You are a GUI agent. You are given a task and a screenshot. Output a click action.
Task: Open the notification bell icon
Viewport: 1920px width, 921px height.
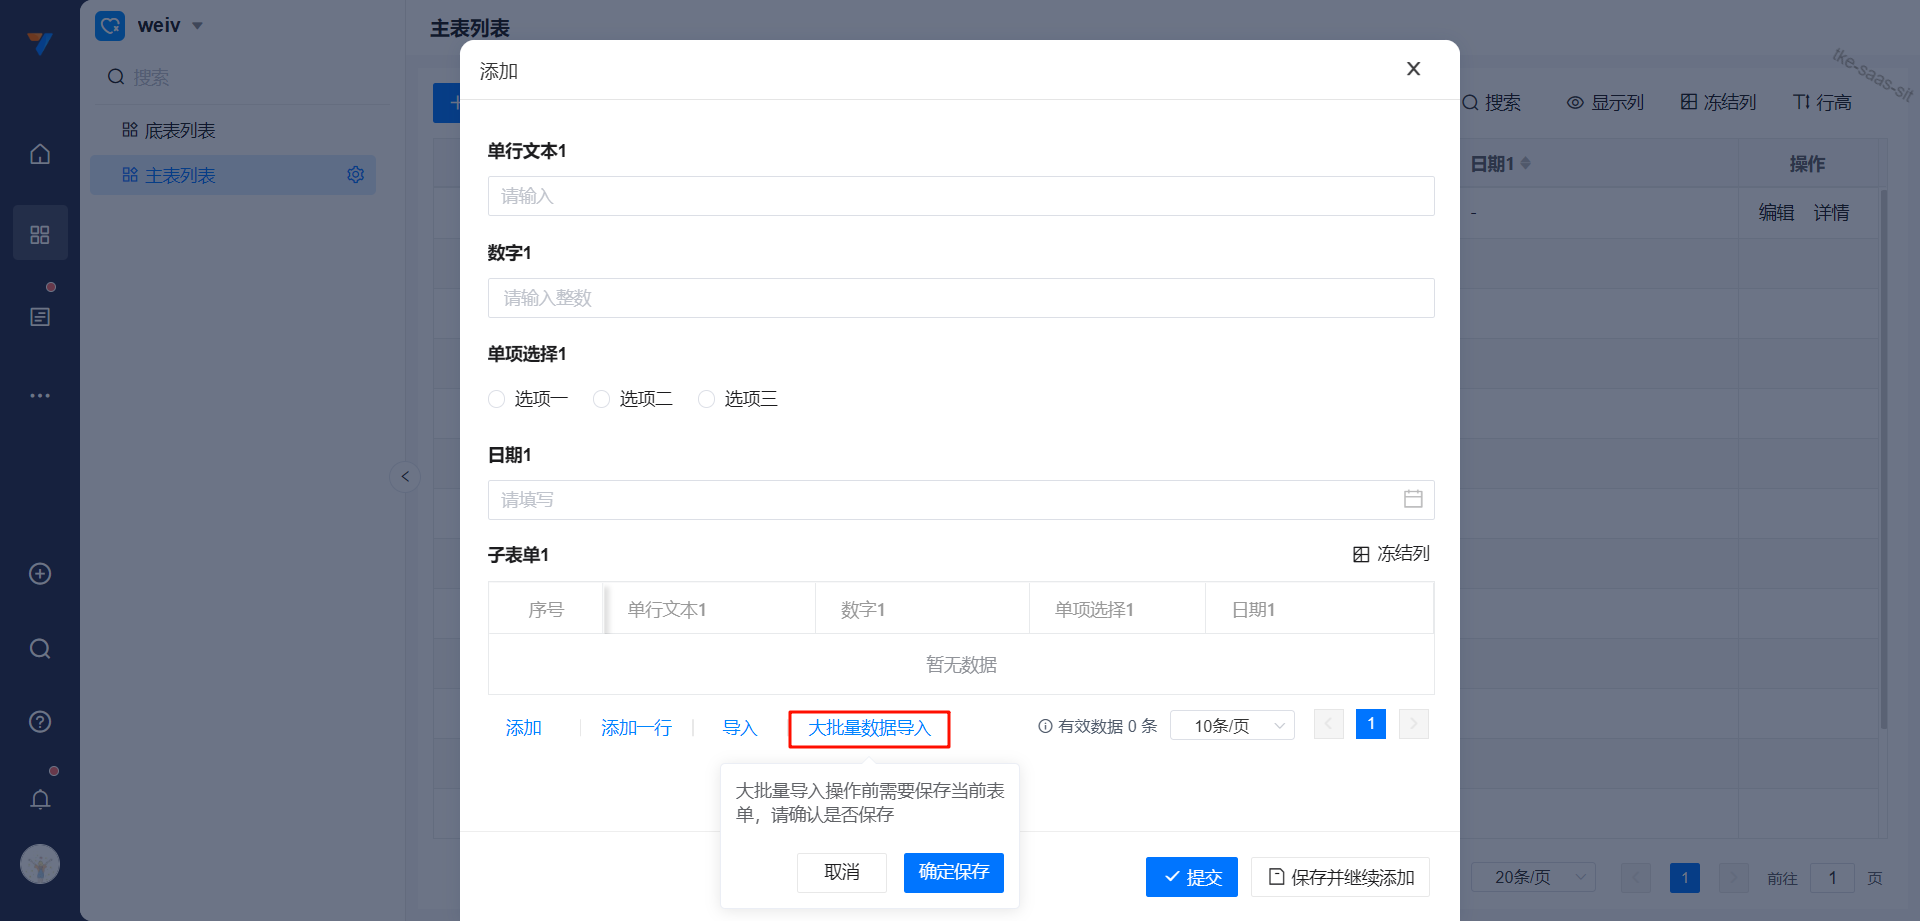coord(40,799)
